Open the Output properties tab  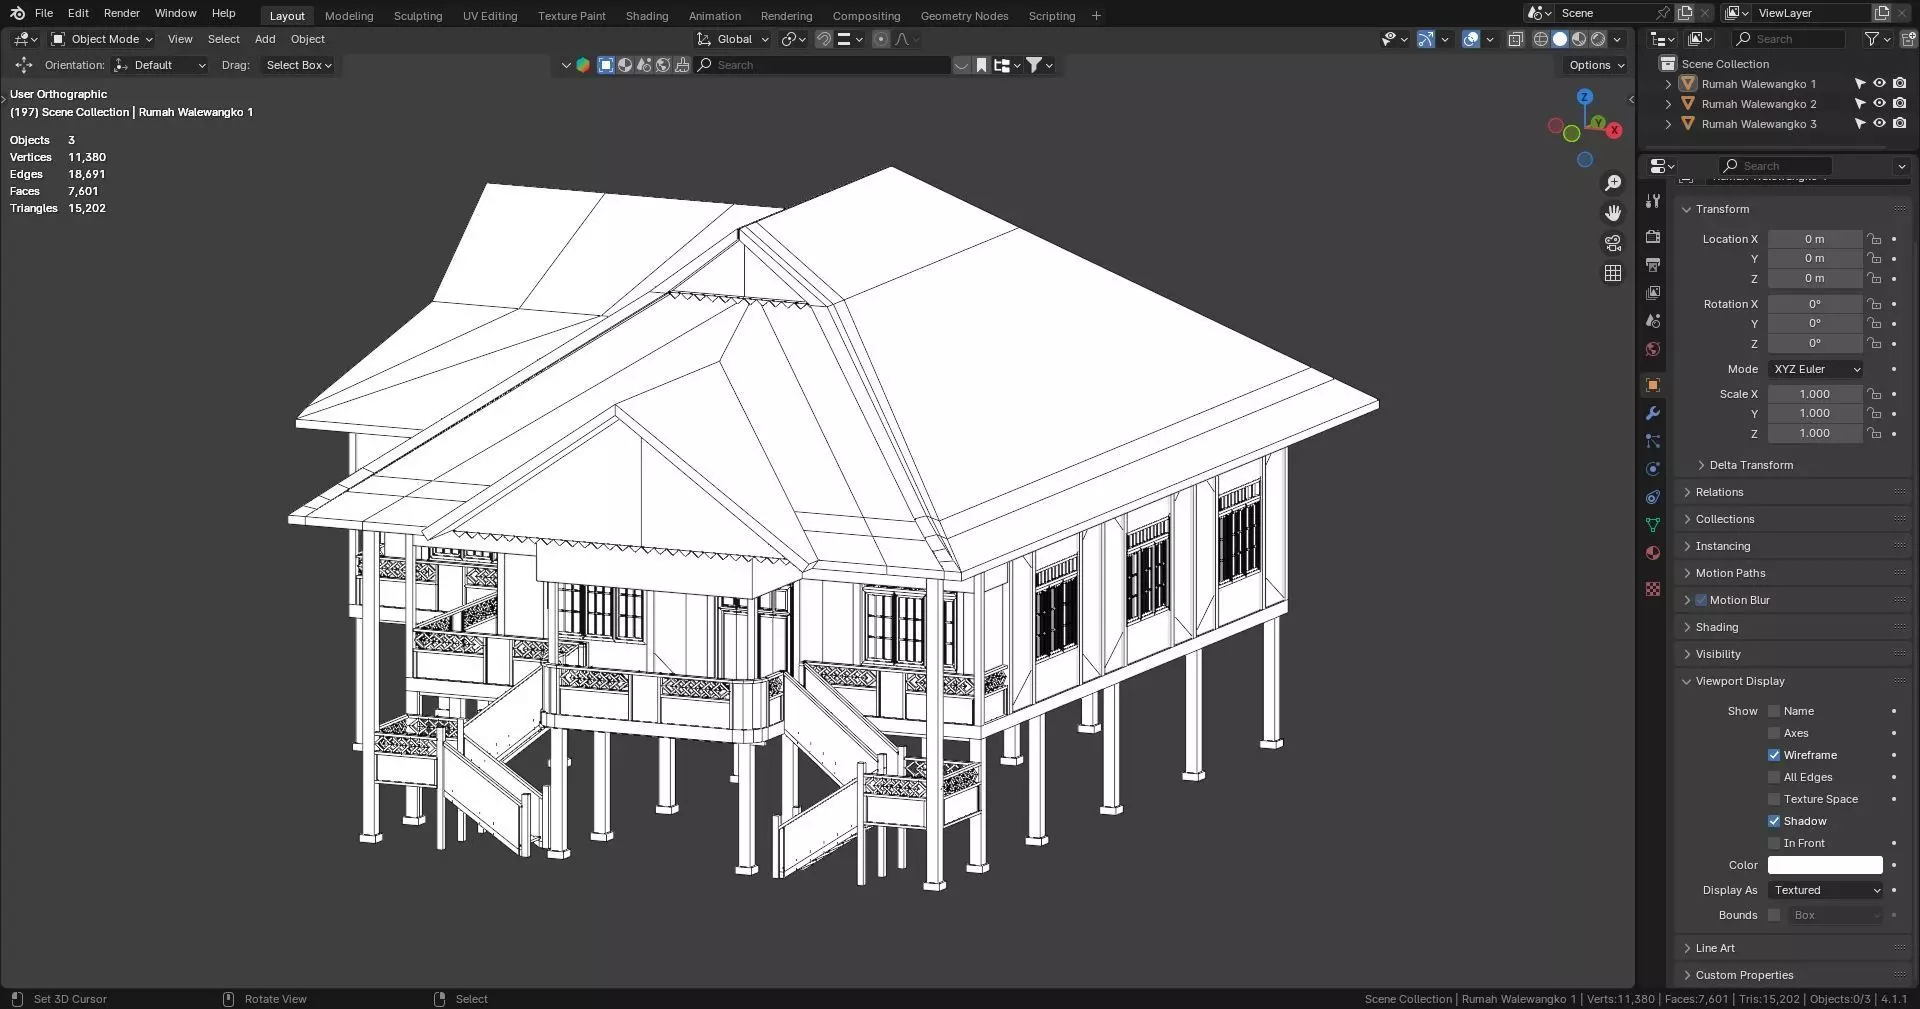(x=1653, y=265)
